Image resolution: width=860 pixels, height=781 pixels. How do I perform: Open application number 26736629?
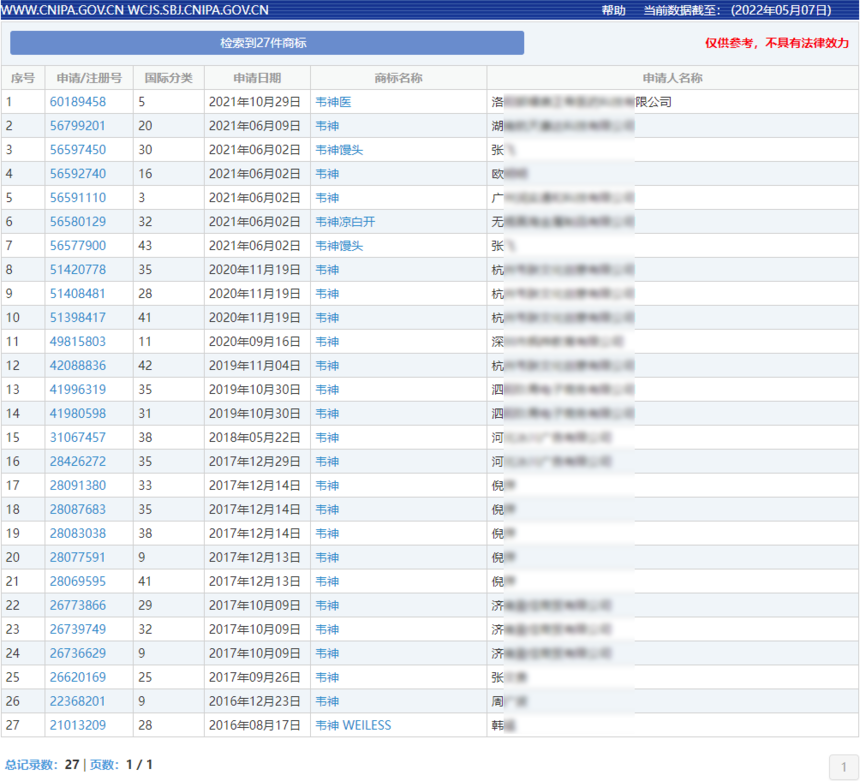click(78, 653)
